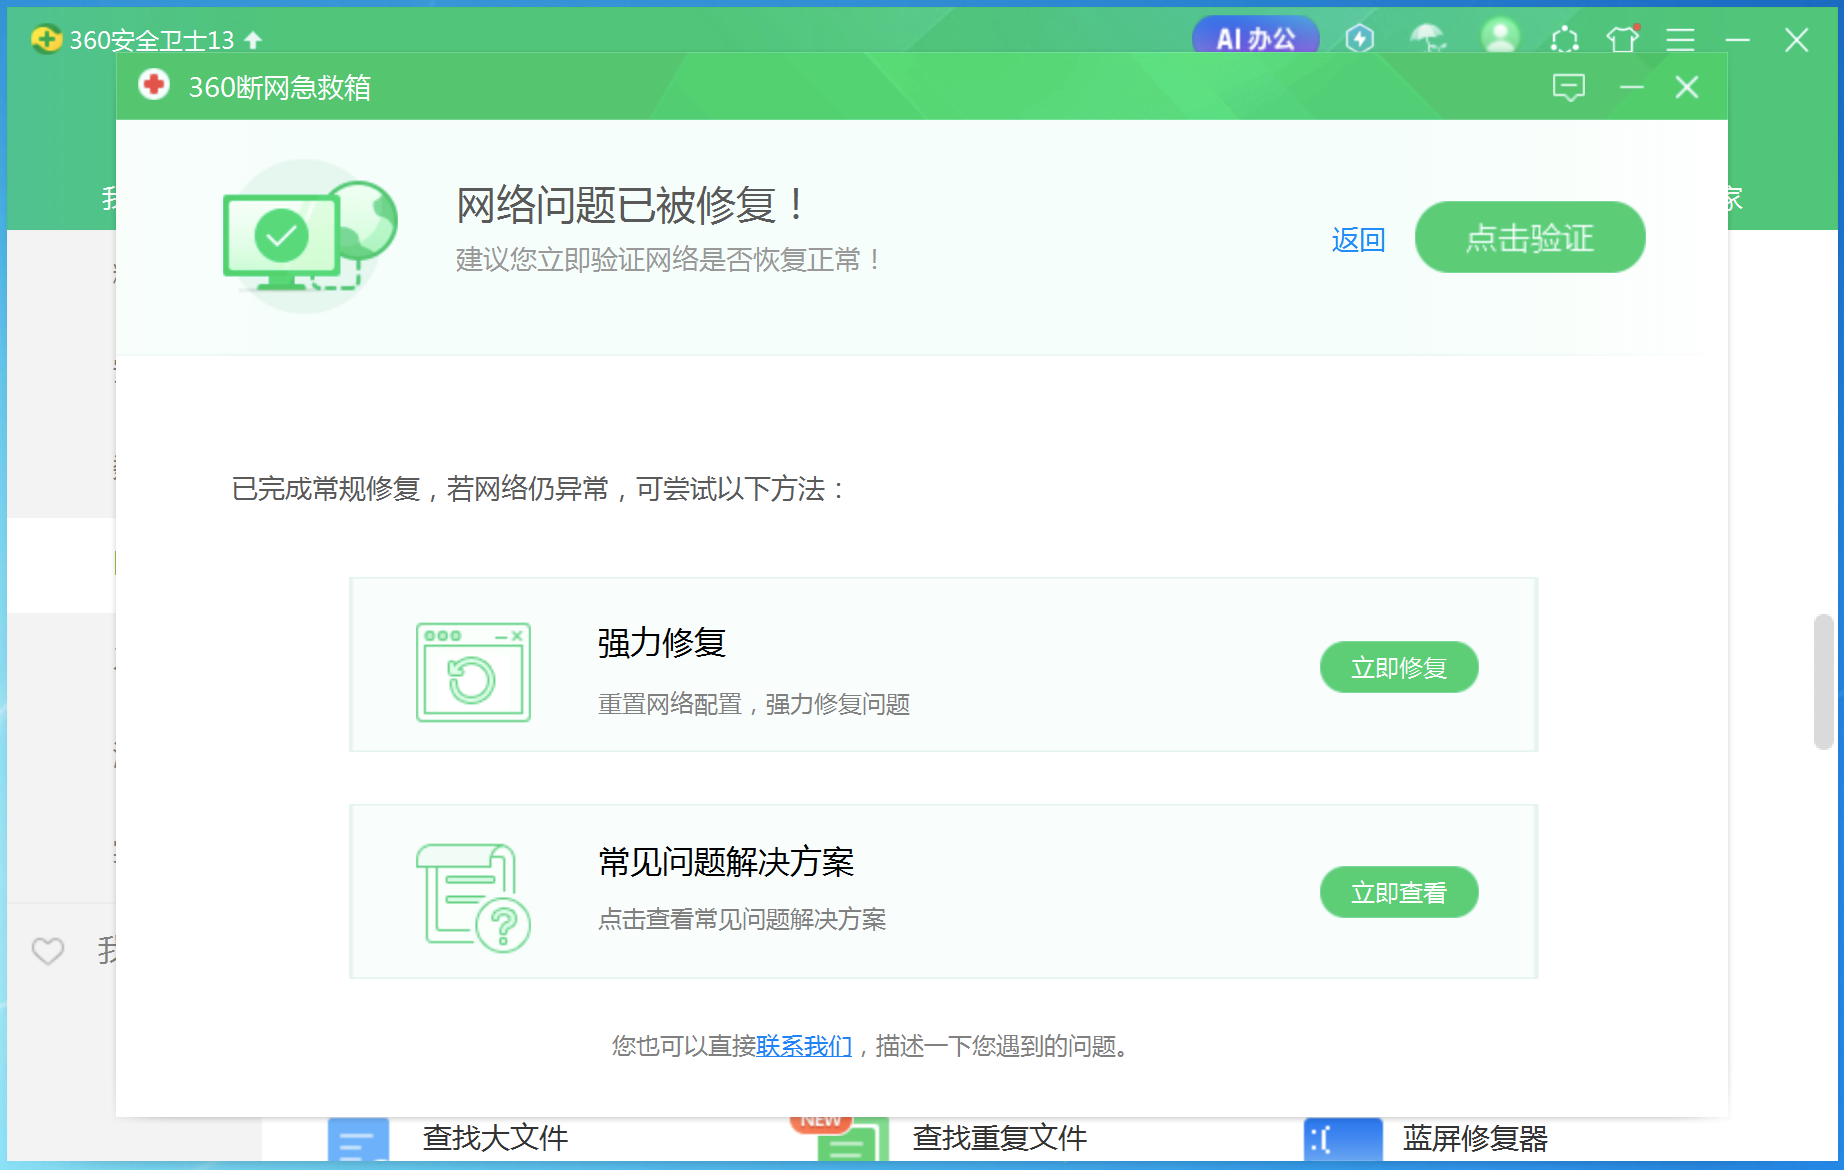Click the heart favorite icon in sidebar
The height and width of the screenshot is (1170, 1844).
(x=47, y=950)
